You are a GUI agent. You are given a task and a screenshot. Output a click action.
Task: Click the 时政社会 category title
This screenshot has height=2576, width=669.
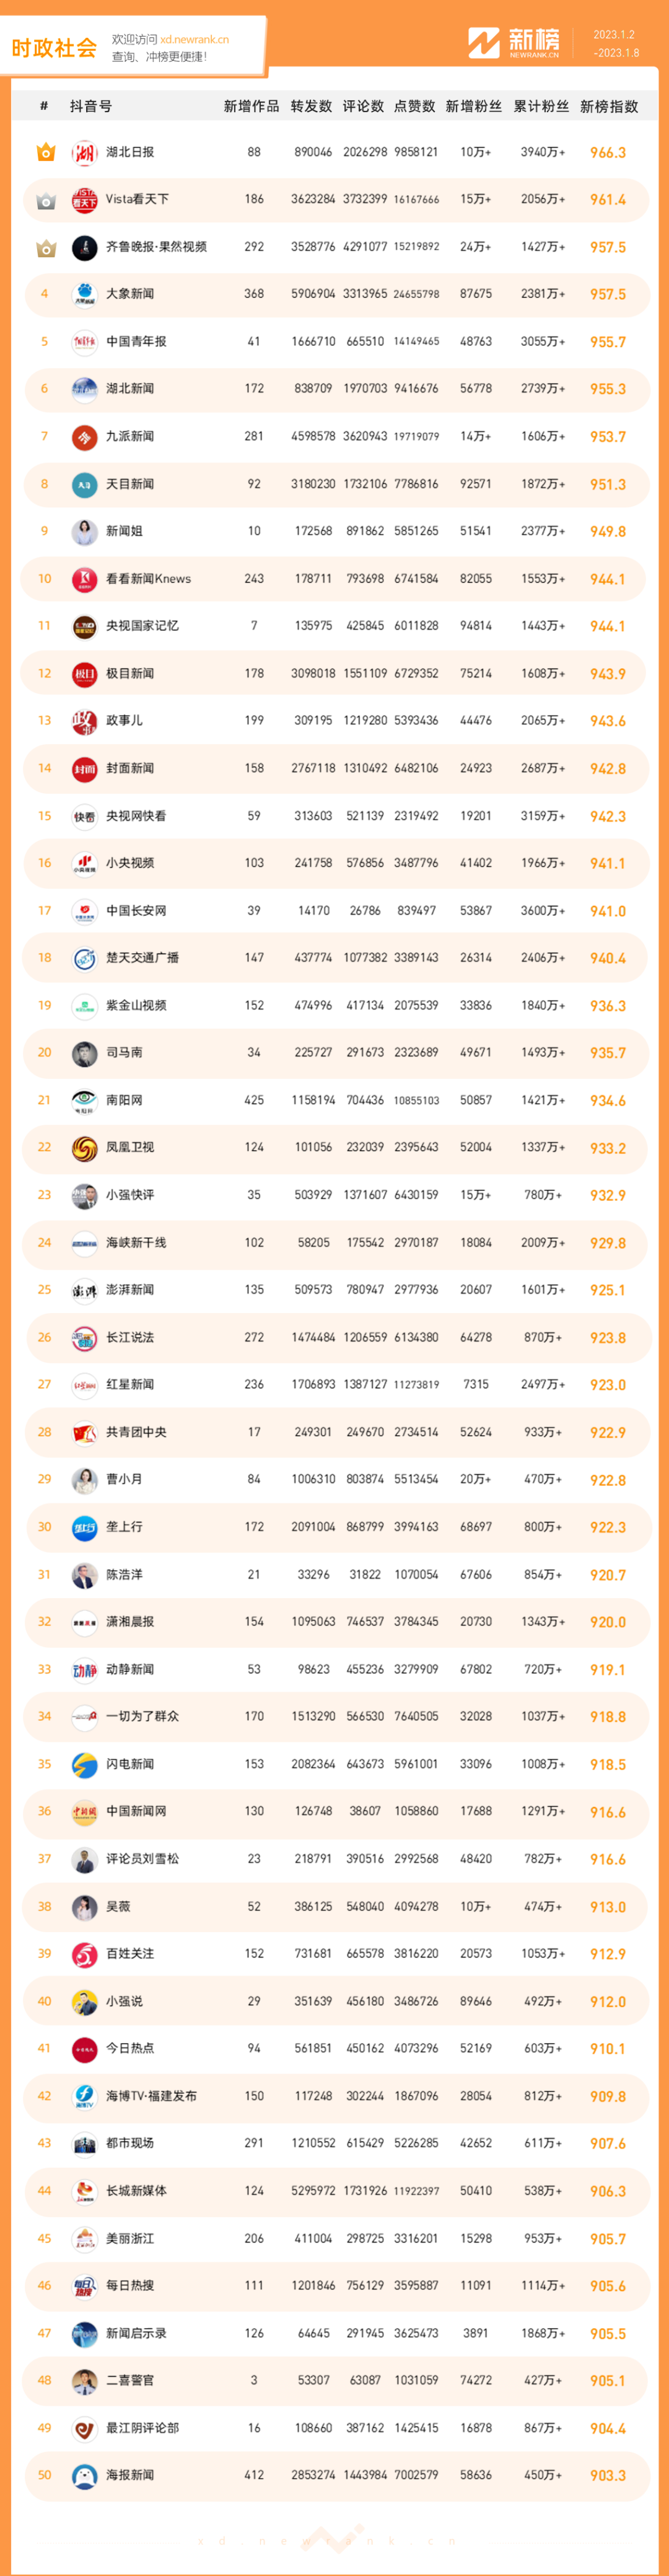point(54,48)
